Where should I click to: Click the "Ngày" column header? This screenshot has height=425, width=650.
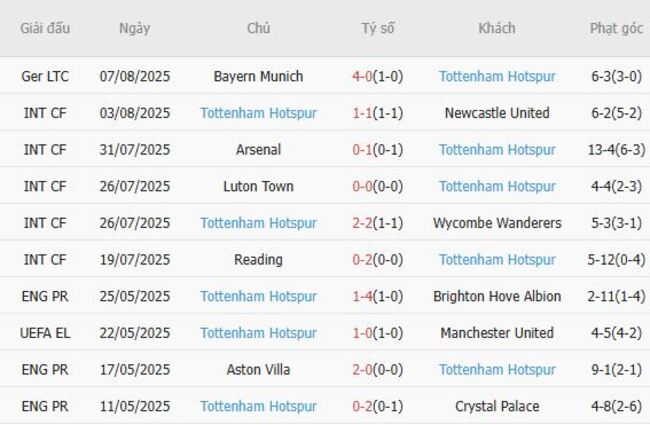tap(134, 28)
